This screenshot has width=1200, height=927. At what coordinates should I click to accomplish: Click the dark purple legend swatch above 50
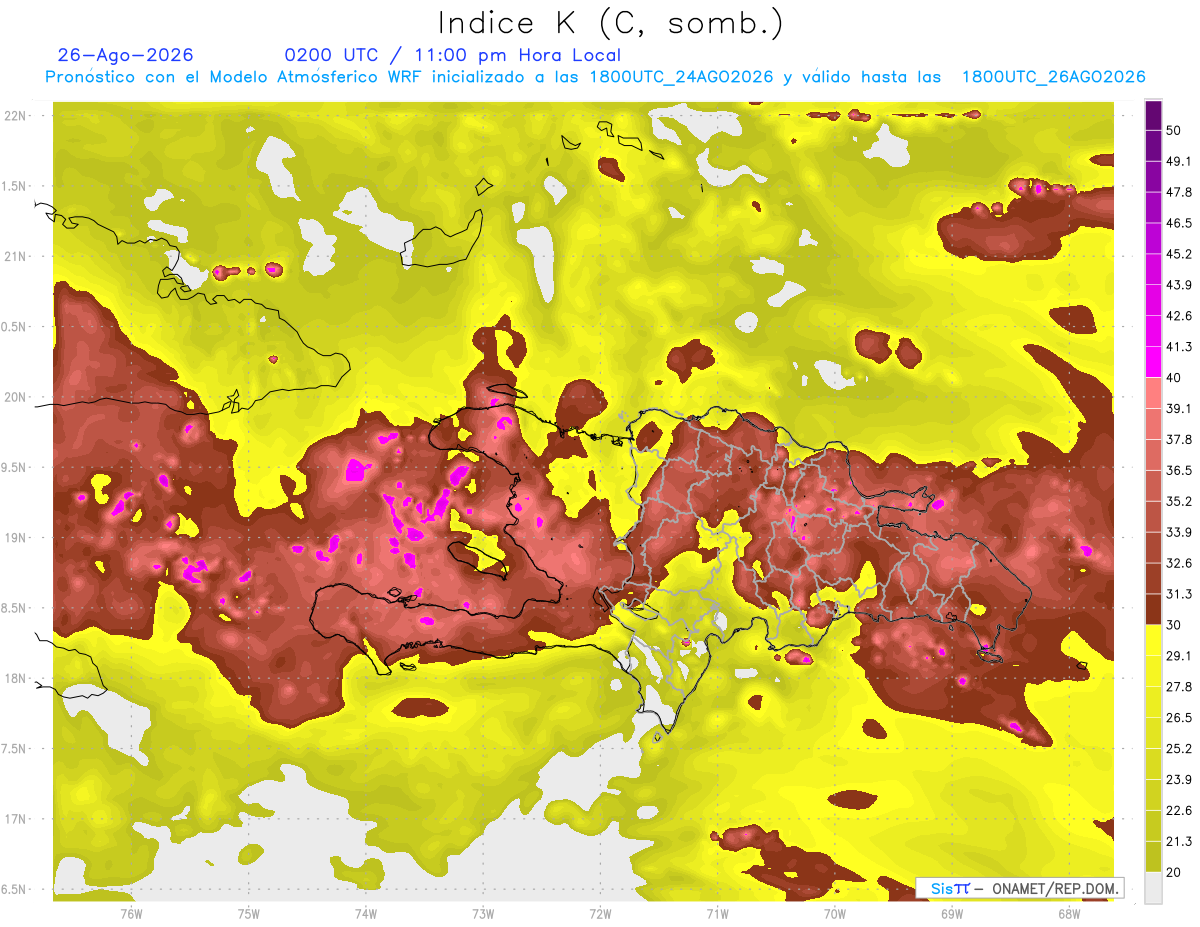[x=1153, y=114]
